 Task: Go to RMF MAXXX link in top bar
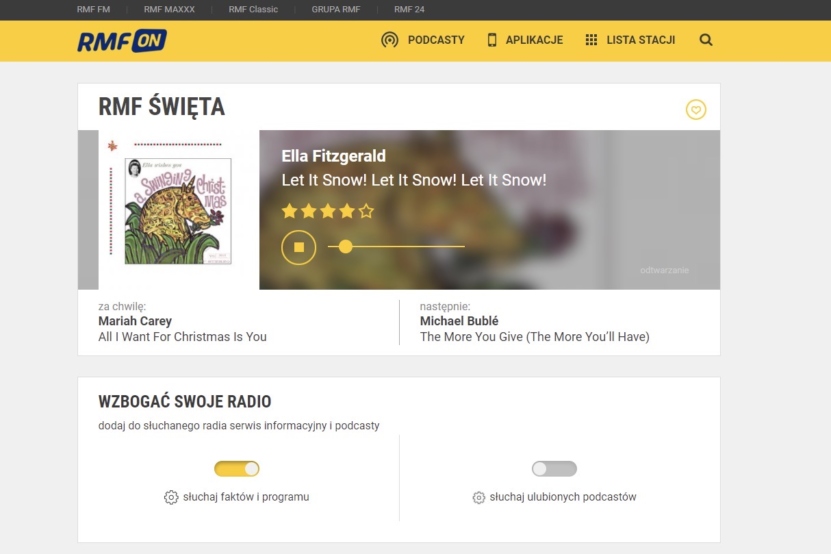tap(169, 10)
